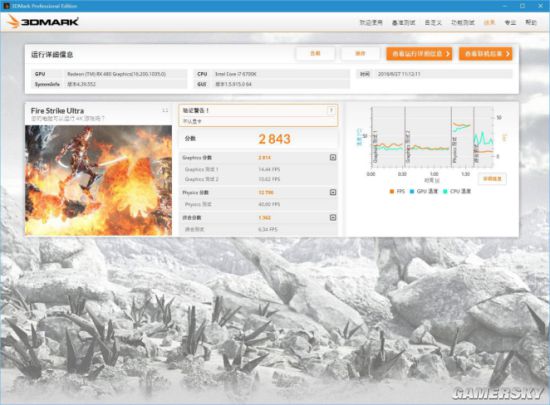Click the white Save button in details header
The width and height of the screenshot is (550, 405).
click(x=360, y=54)
